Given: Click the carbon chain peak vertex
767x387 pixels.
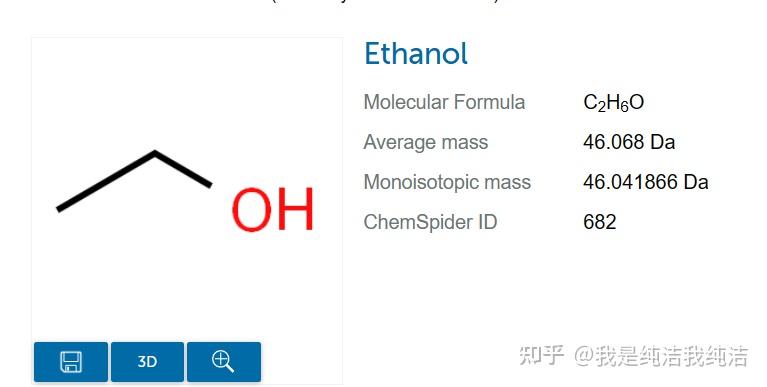Looking at the screenshot, I should click(155, 154).
